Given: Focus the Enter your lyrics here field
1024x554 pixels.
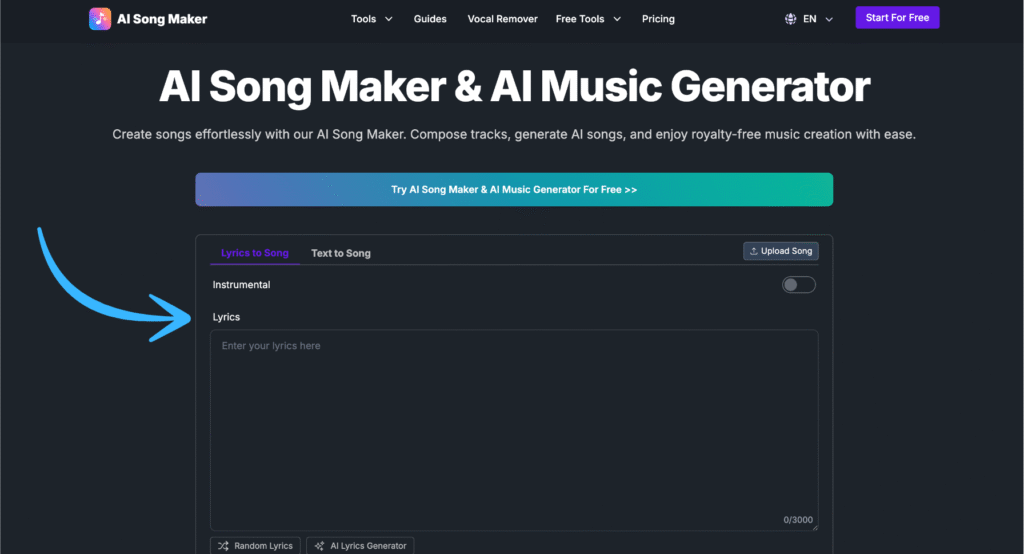Looking at the screenshot, I should [x=514, y=430].
